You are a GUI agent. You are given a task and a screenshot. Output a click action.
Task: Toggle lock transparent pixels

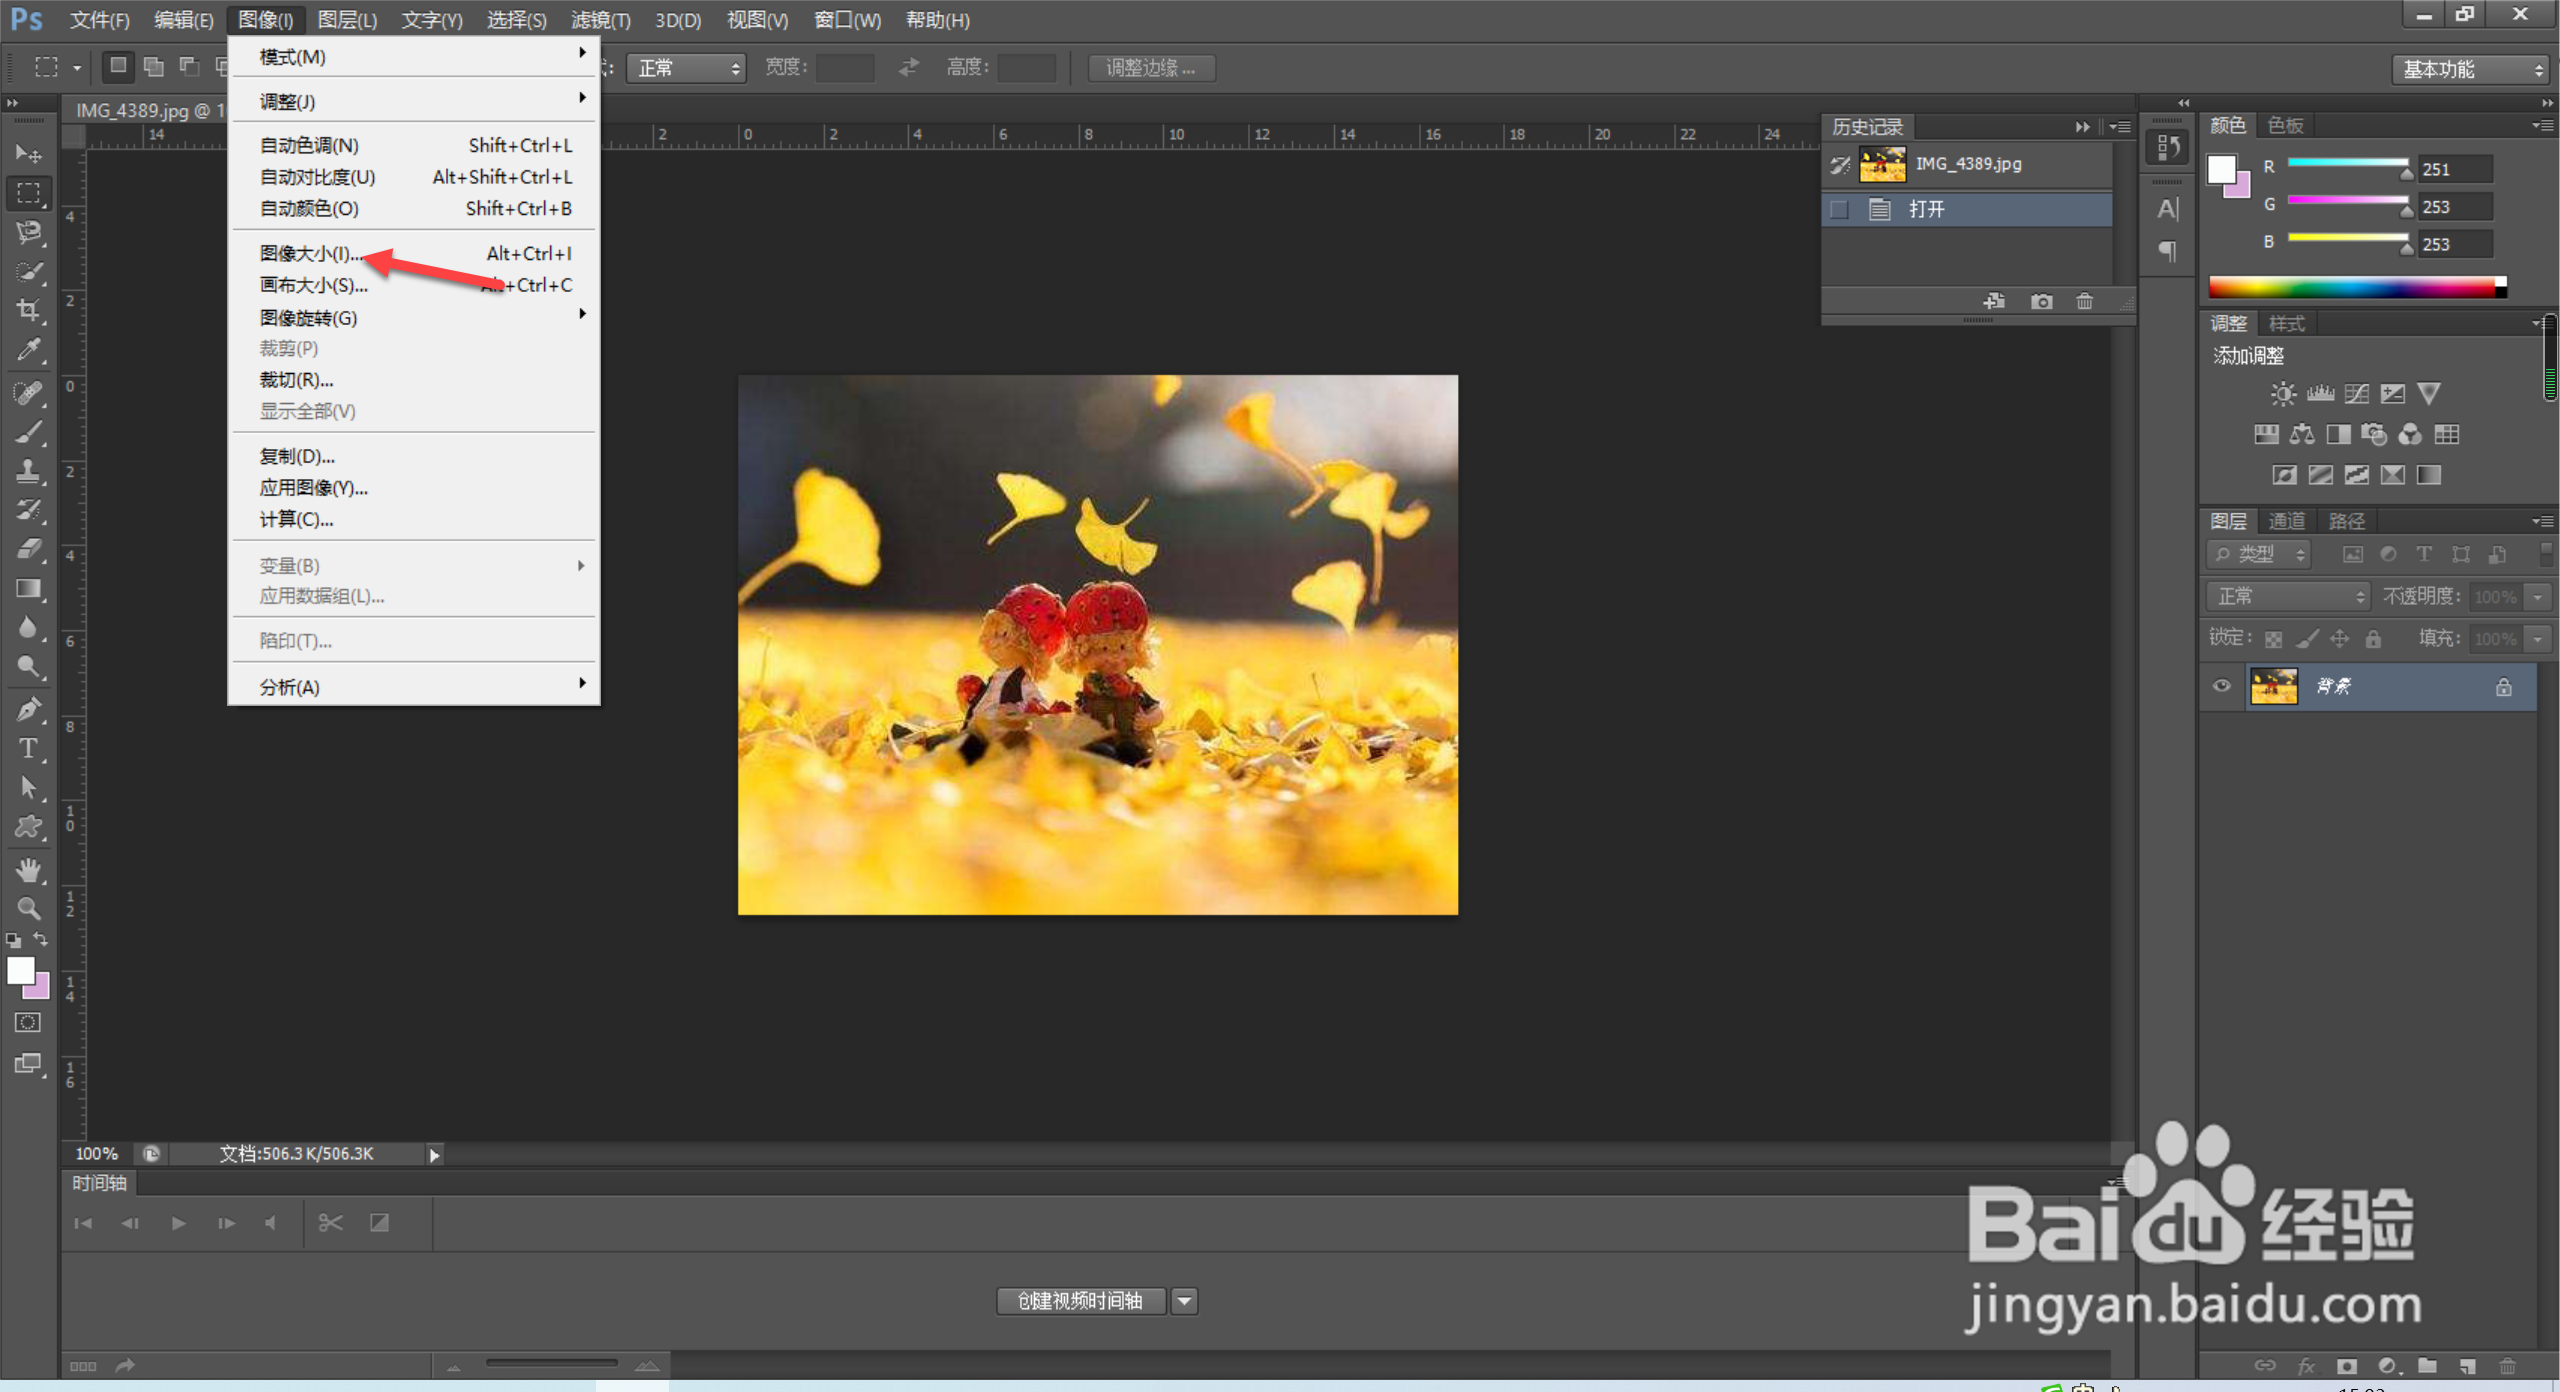(2274, 639)
